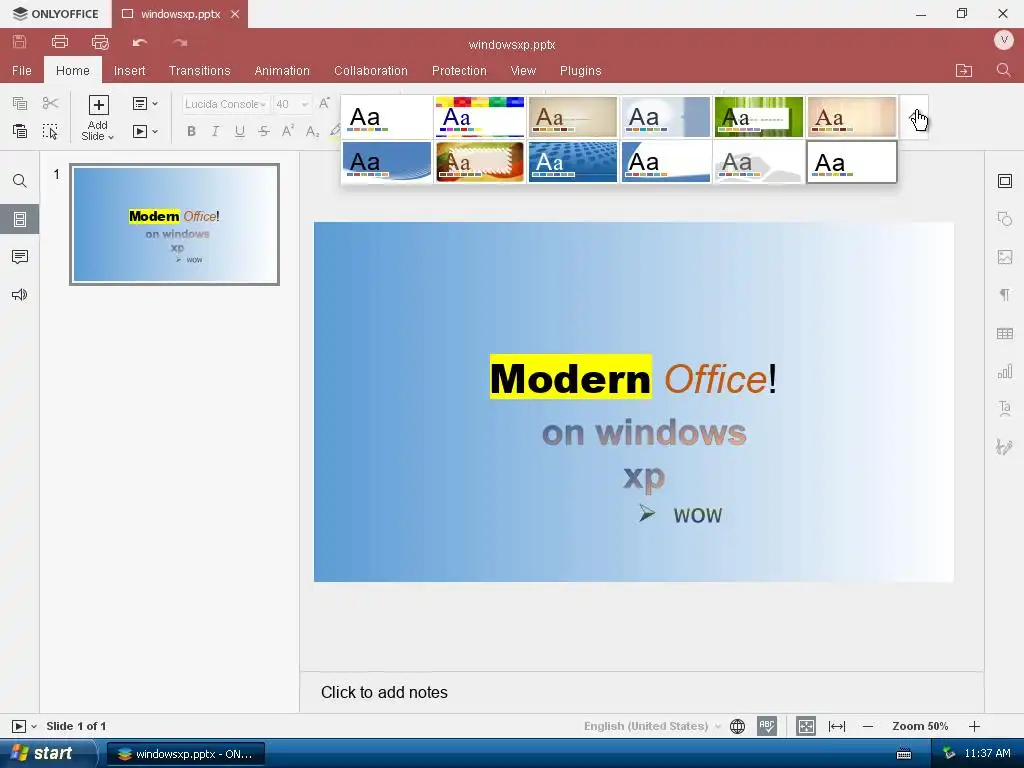Screen dimensions: 1024x768
Task: Switch to the View tab
Action: coord(523,71)
